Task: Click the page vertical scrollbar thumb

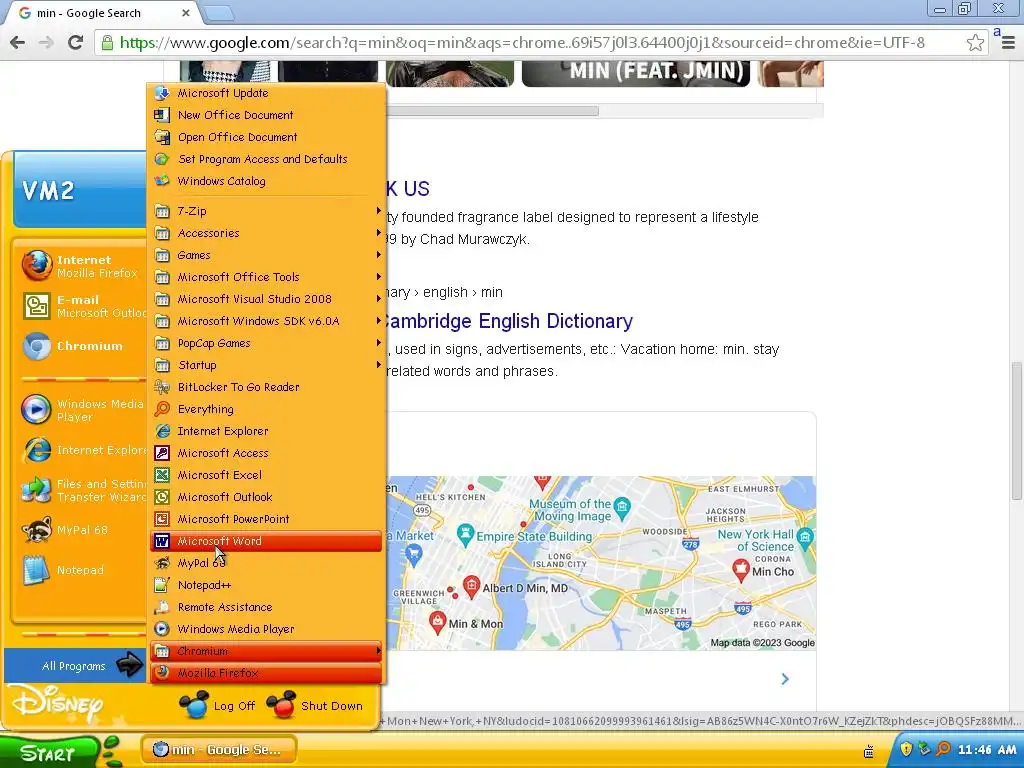Action: click(x=1017, y=431)
